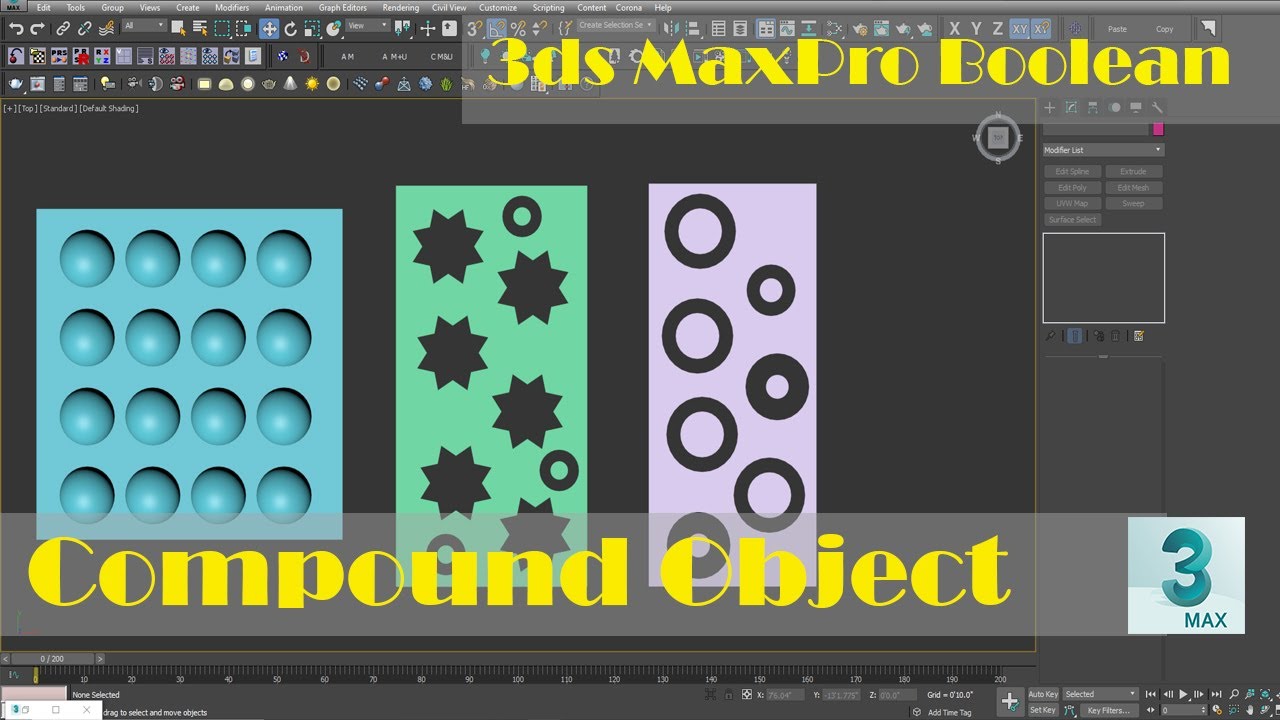Click the Paste toolbar button
Image resolution: width=1280 pixels, height=720 pixels.
(x=1117, y=29)
